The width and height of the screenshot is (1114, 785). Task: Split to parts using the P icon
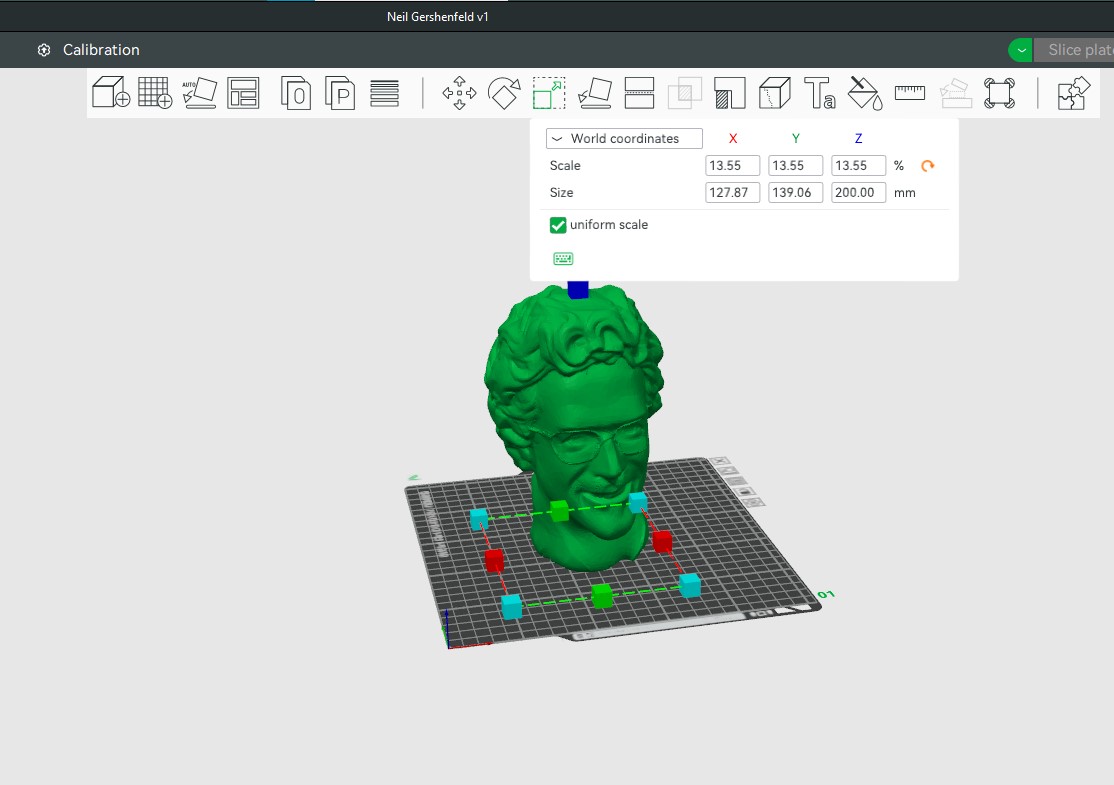coord(340,93)
